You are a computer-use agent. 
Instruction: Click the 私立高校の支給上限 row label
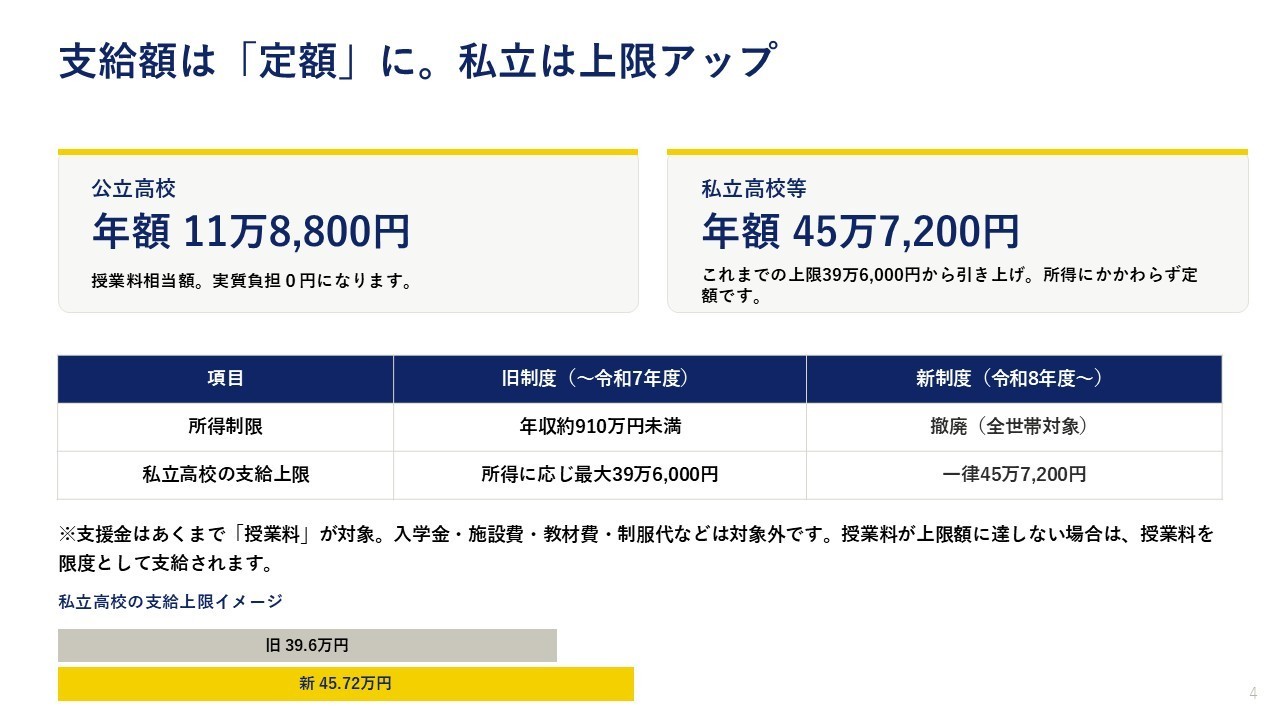(225, 475)
